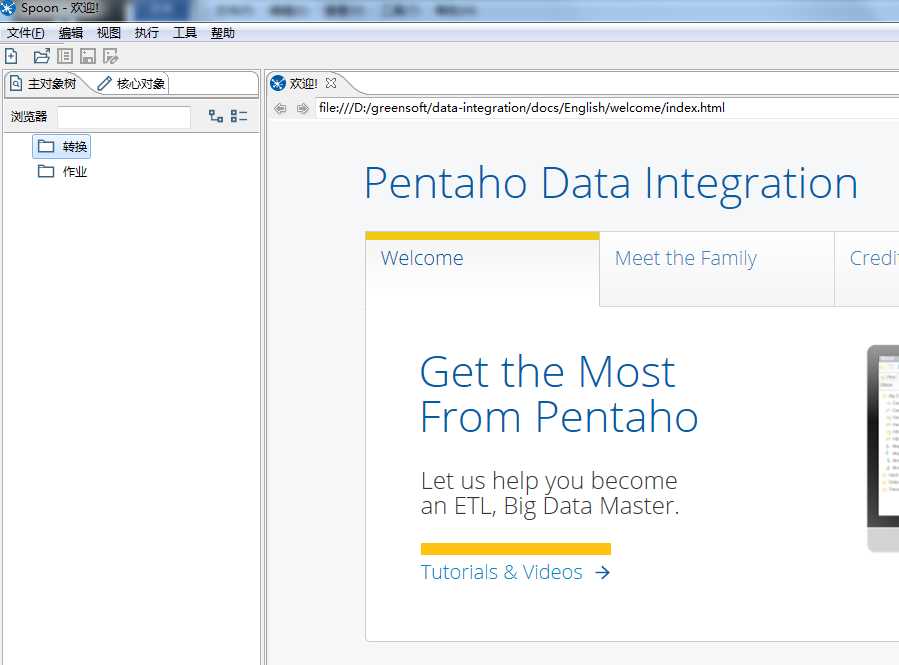Open the 工具 menu

(x=185, y=33)
